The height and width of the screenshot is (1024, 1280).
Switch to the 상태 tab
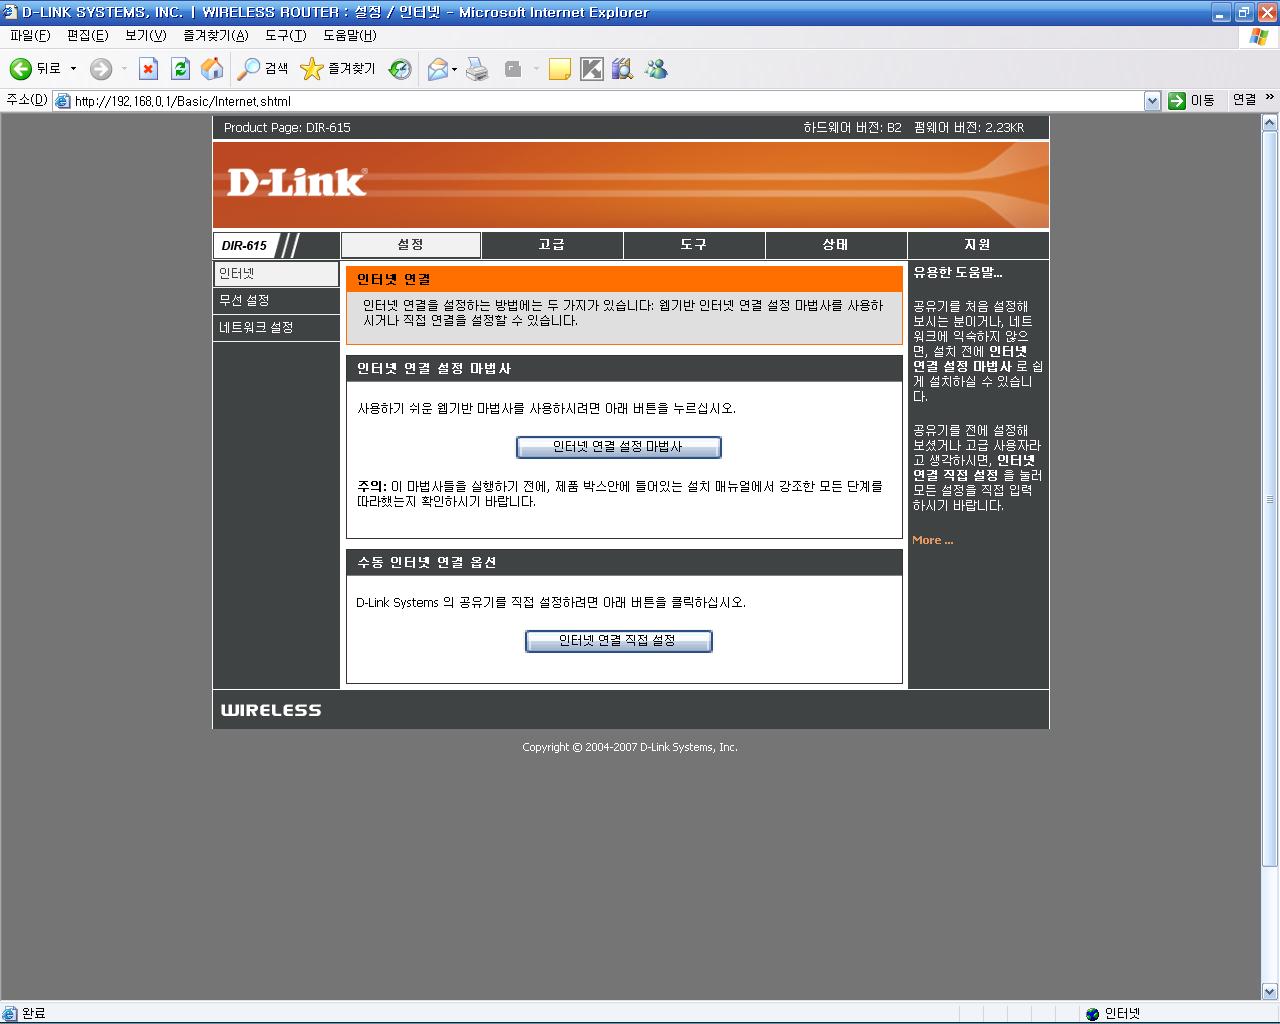point(836,245)
